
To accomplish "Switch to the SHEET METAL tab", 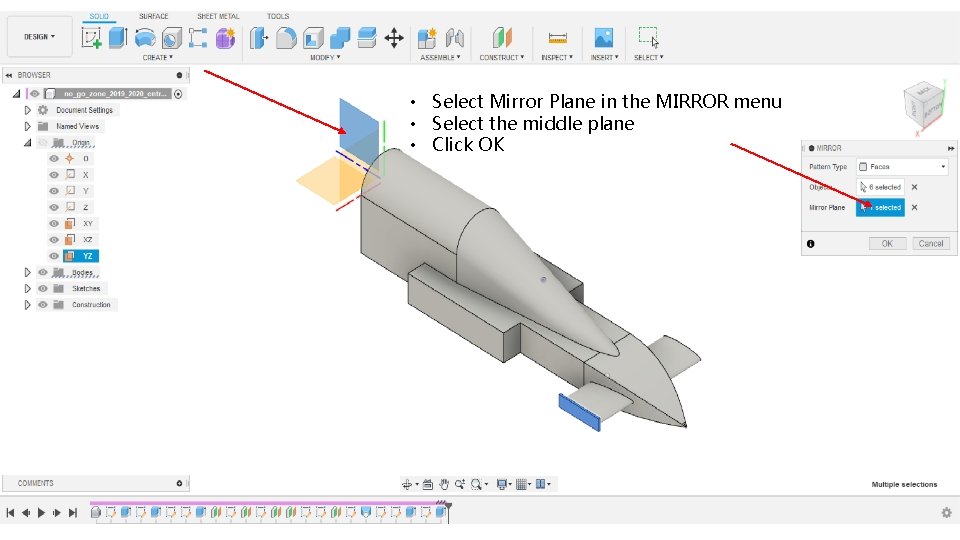I will (x=218, y=16).
